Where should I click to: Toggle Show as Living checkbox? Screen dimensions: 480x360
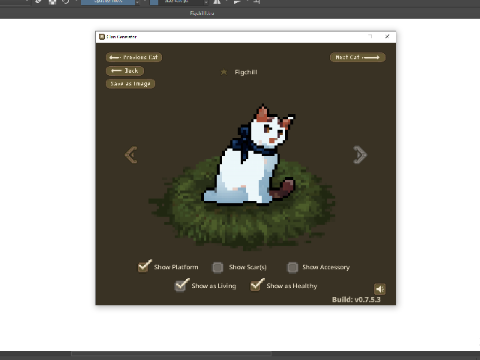tap(182, 285)
